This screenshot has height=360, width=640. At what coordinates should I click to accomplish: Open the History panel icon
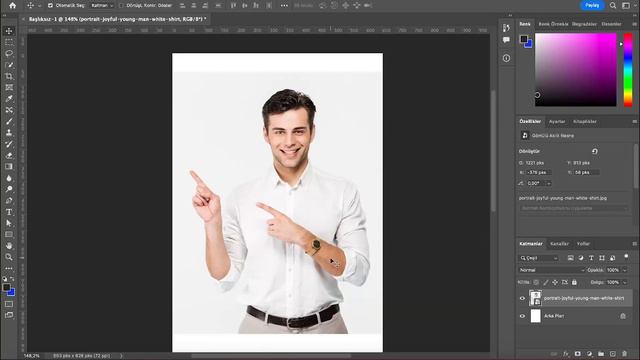tap(507, 28)
